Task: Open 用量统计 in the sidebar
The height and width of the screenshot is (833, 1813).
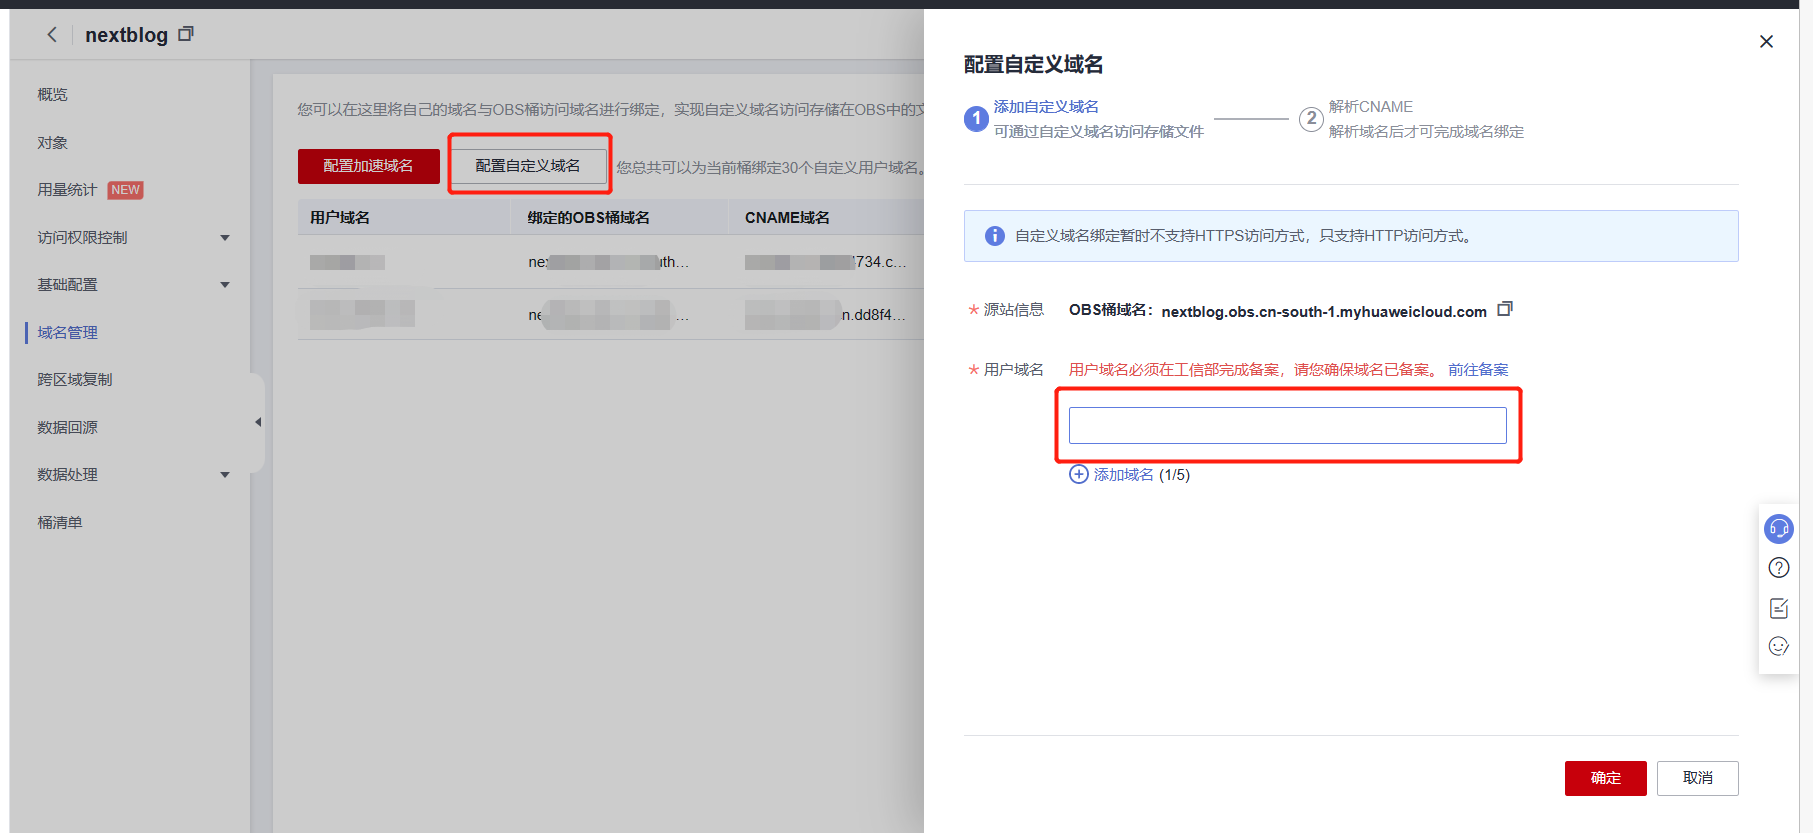Action: click(x=67, y=190)
